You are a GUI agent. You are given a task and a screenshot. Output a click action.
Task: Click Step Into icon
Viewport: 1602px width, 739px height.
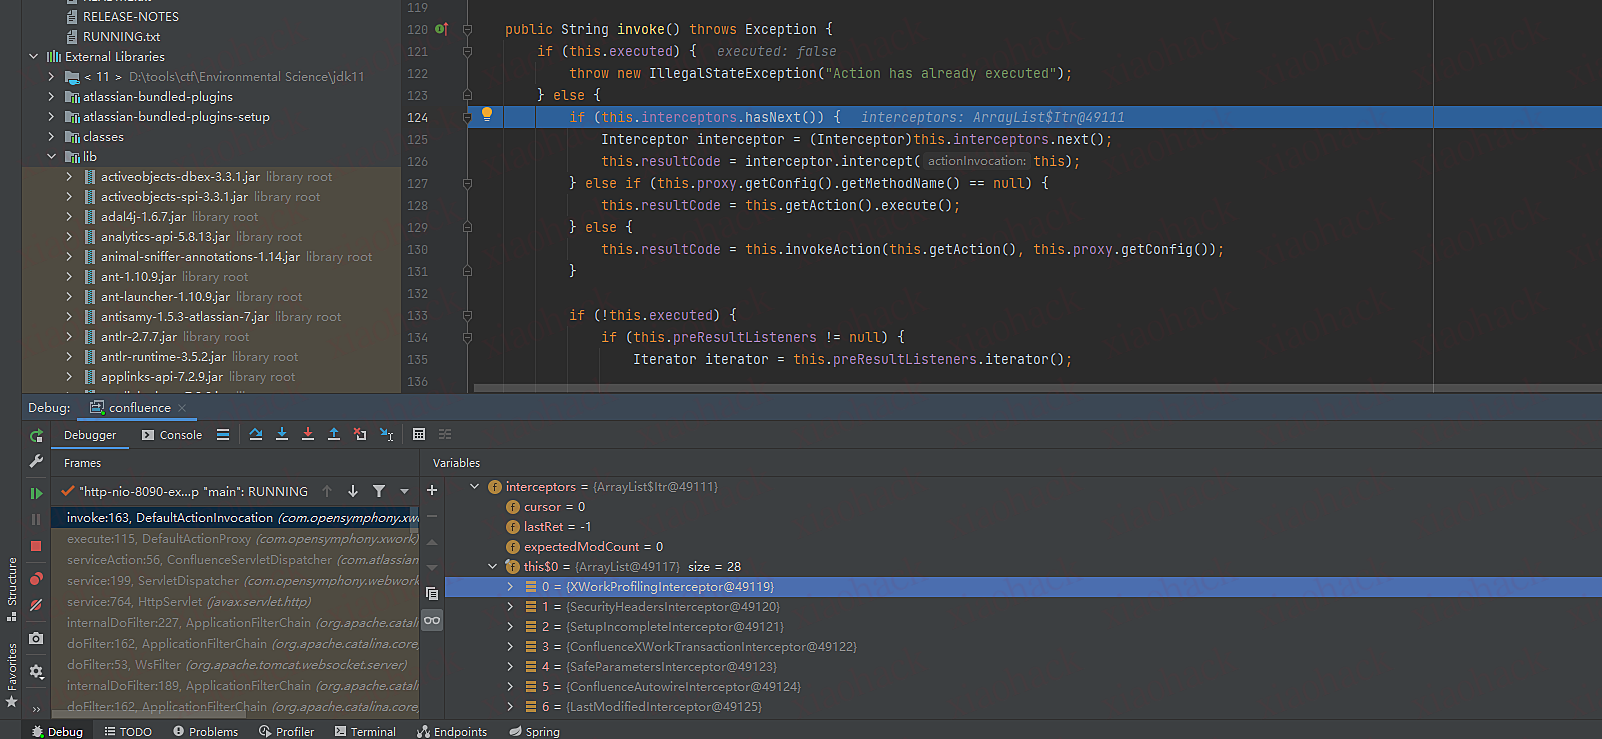coord(282,434)
